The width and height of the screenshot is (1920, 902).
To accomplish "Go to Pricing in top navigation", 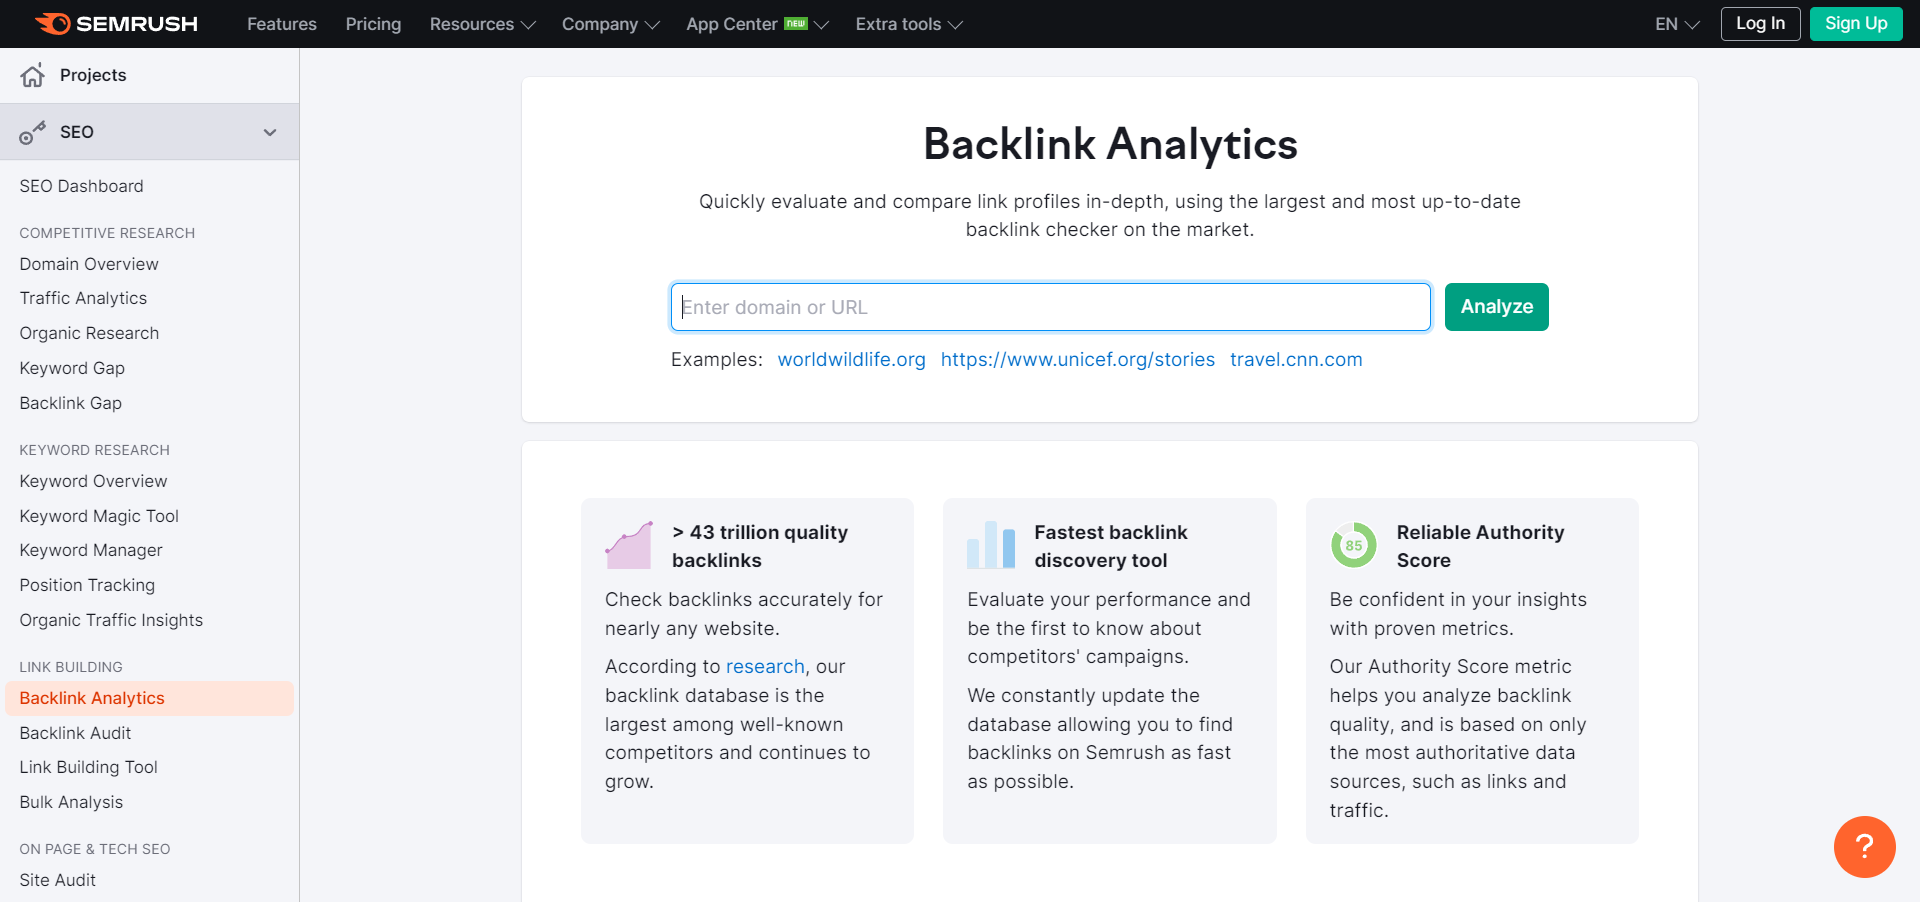I will (x=373, y=24).
